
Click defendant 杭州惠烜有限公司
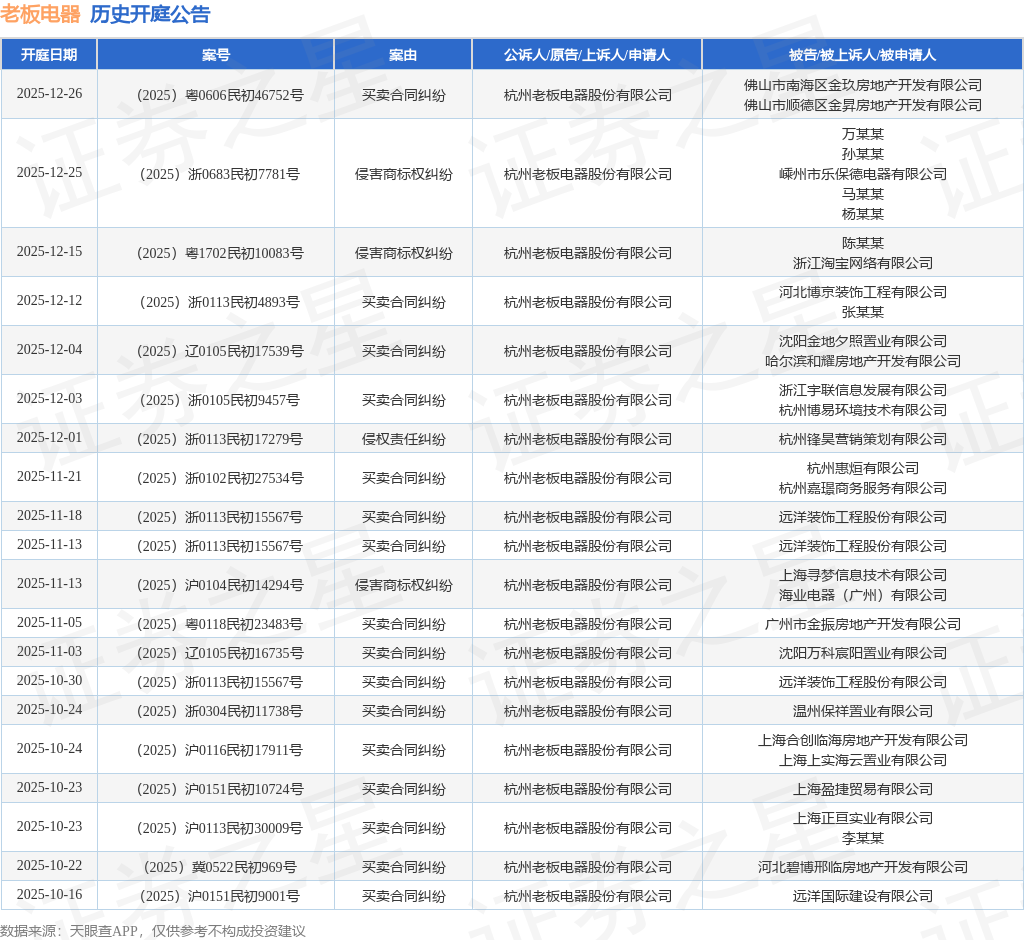pos(863,468)
